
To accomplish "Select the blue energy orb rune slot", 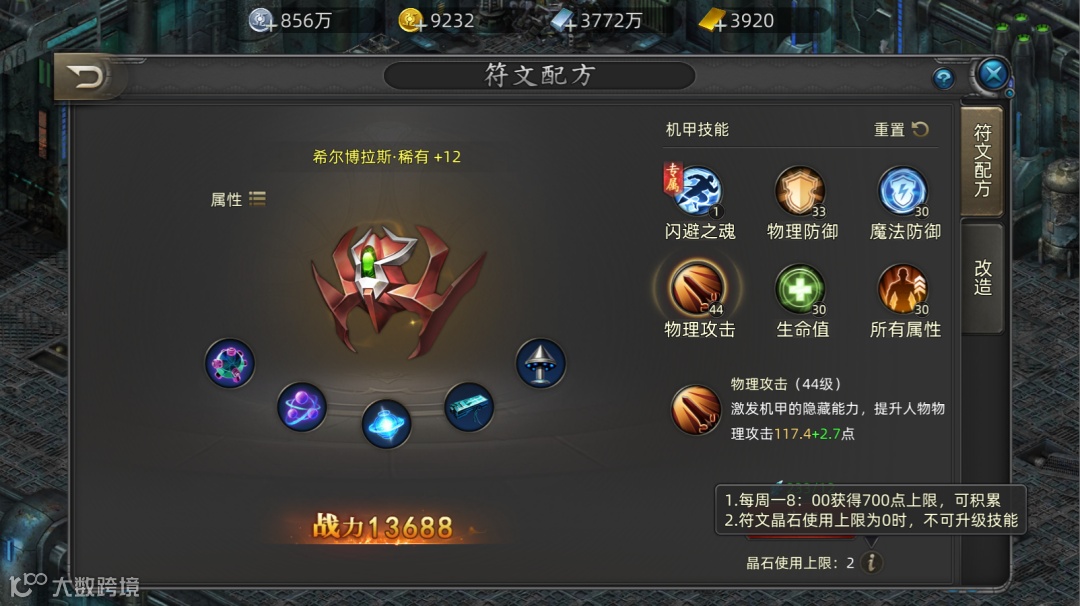I will tap(386, 424).
